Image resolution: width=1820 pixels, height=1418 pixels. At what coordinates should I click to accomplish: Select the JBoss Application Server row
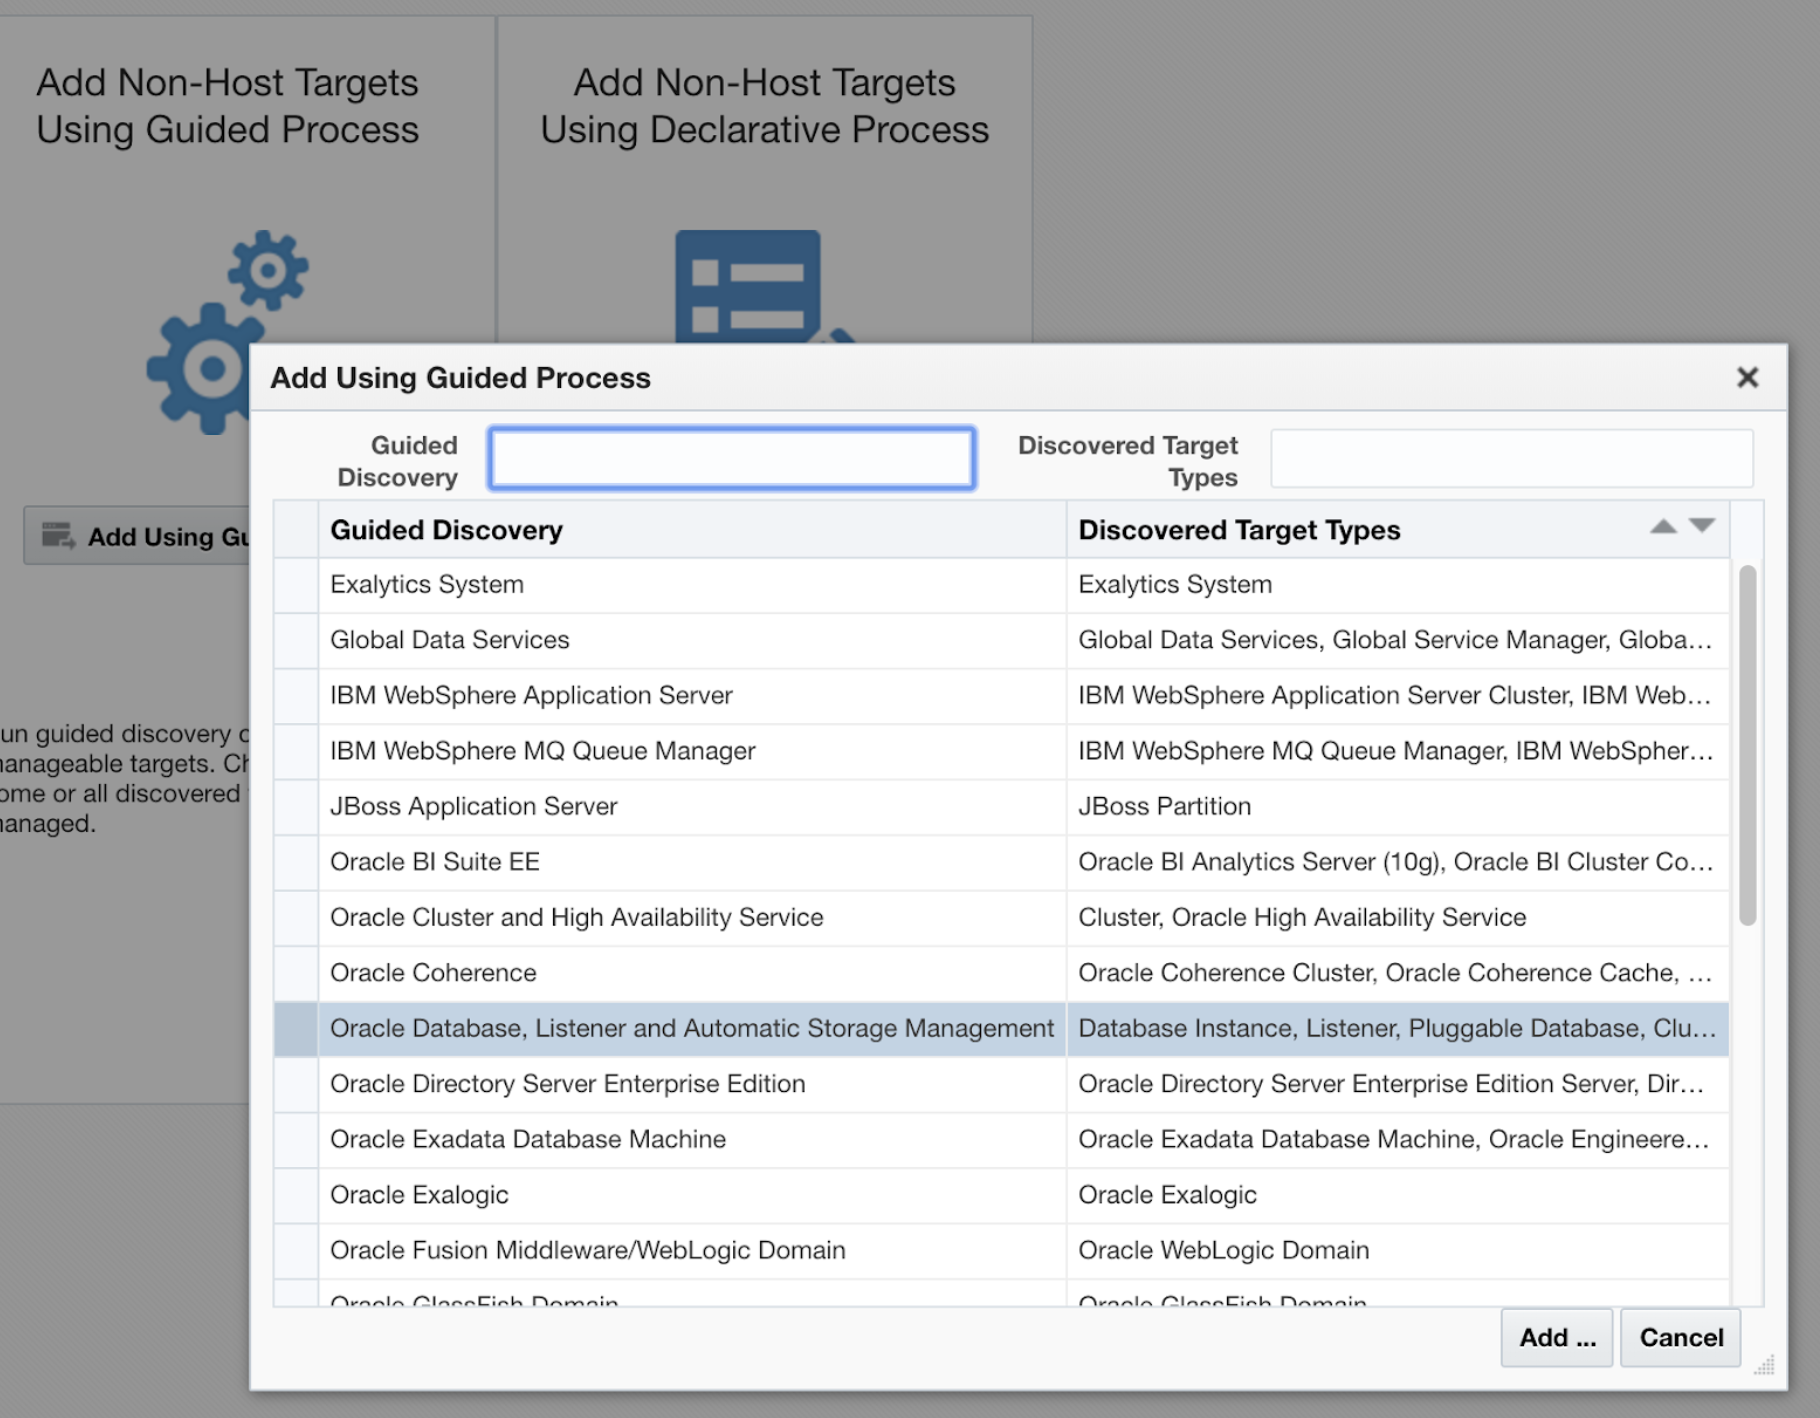(1001, 807)
